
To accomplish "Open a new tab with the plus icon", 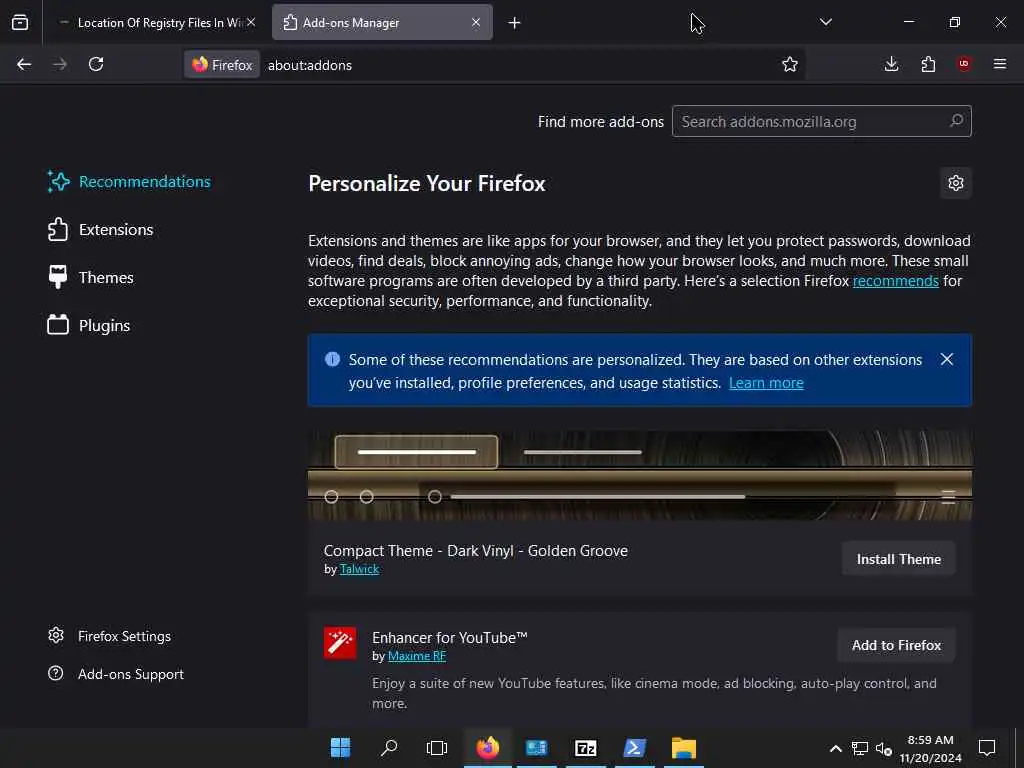I will point(514,23).
